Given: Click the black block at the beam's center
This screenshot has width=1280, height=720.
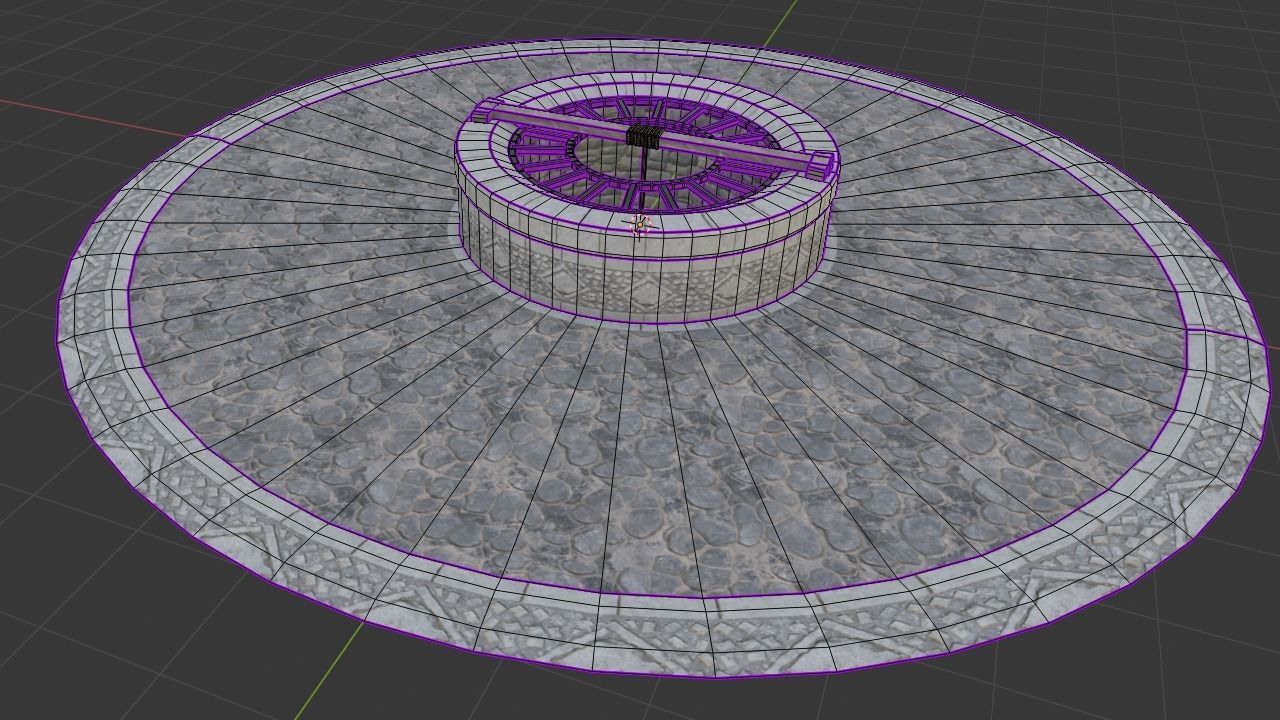Looking at the screenshot, I should [x=645, y=138].
